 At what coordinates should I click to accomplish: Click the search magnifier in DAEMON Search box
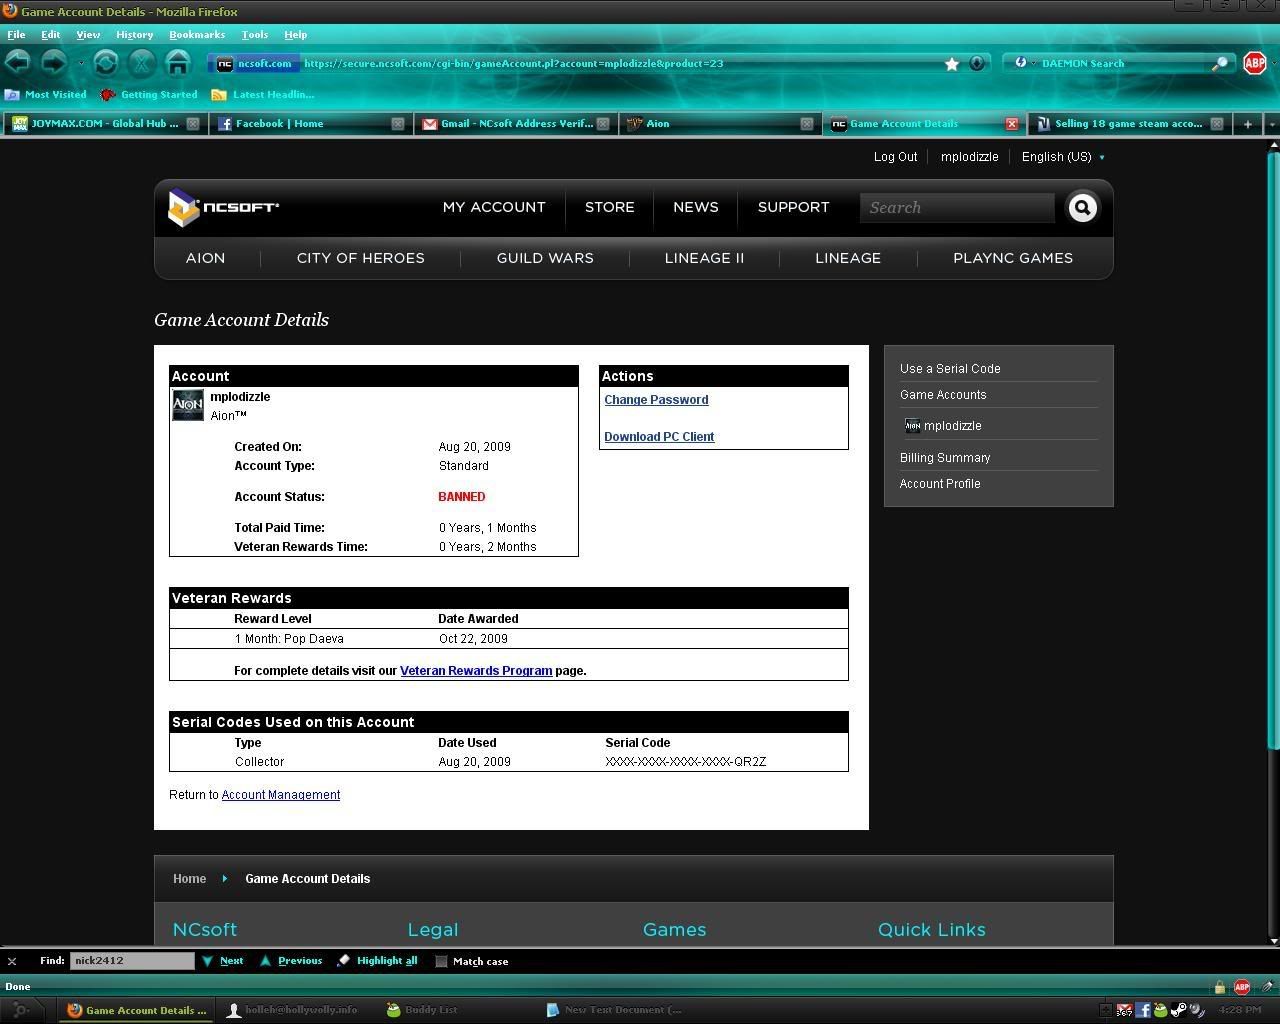[x=1220, y=63]
